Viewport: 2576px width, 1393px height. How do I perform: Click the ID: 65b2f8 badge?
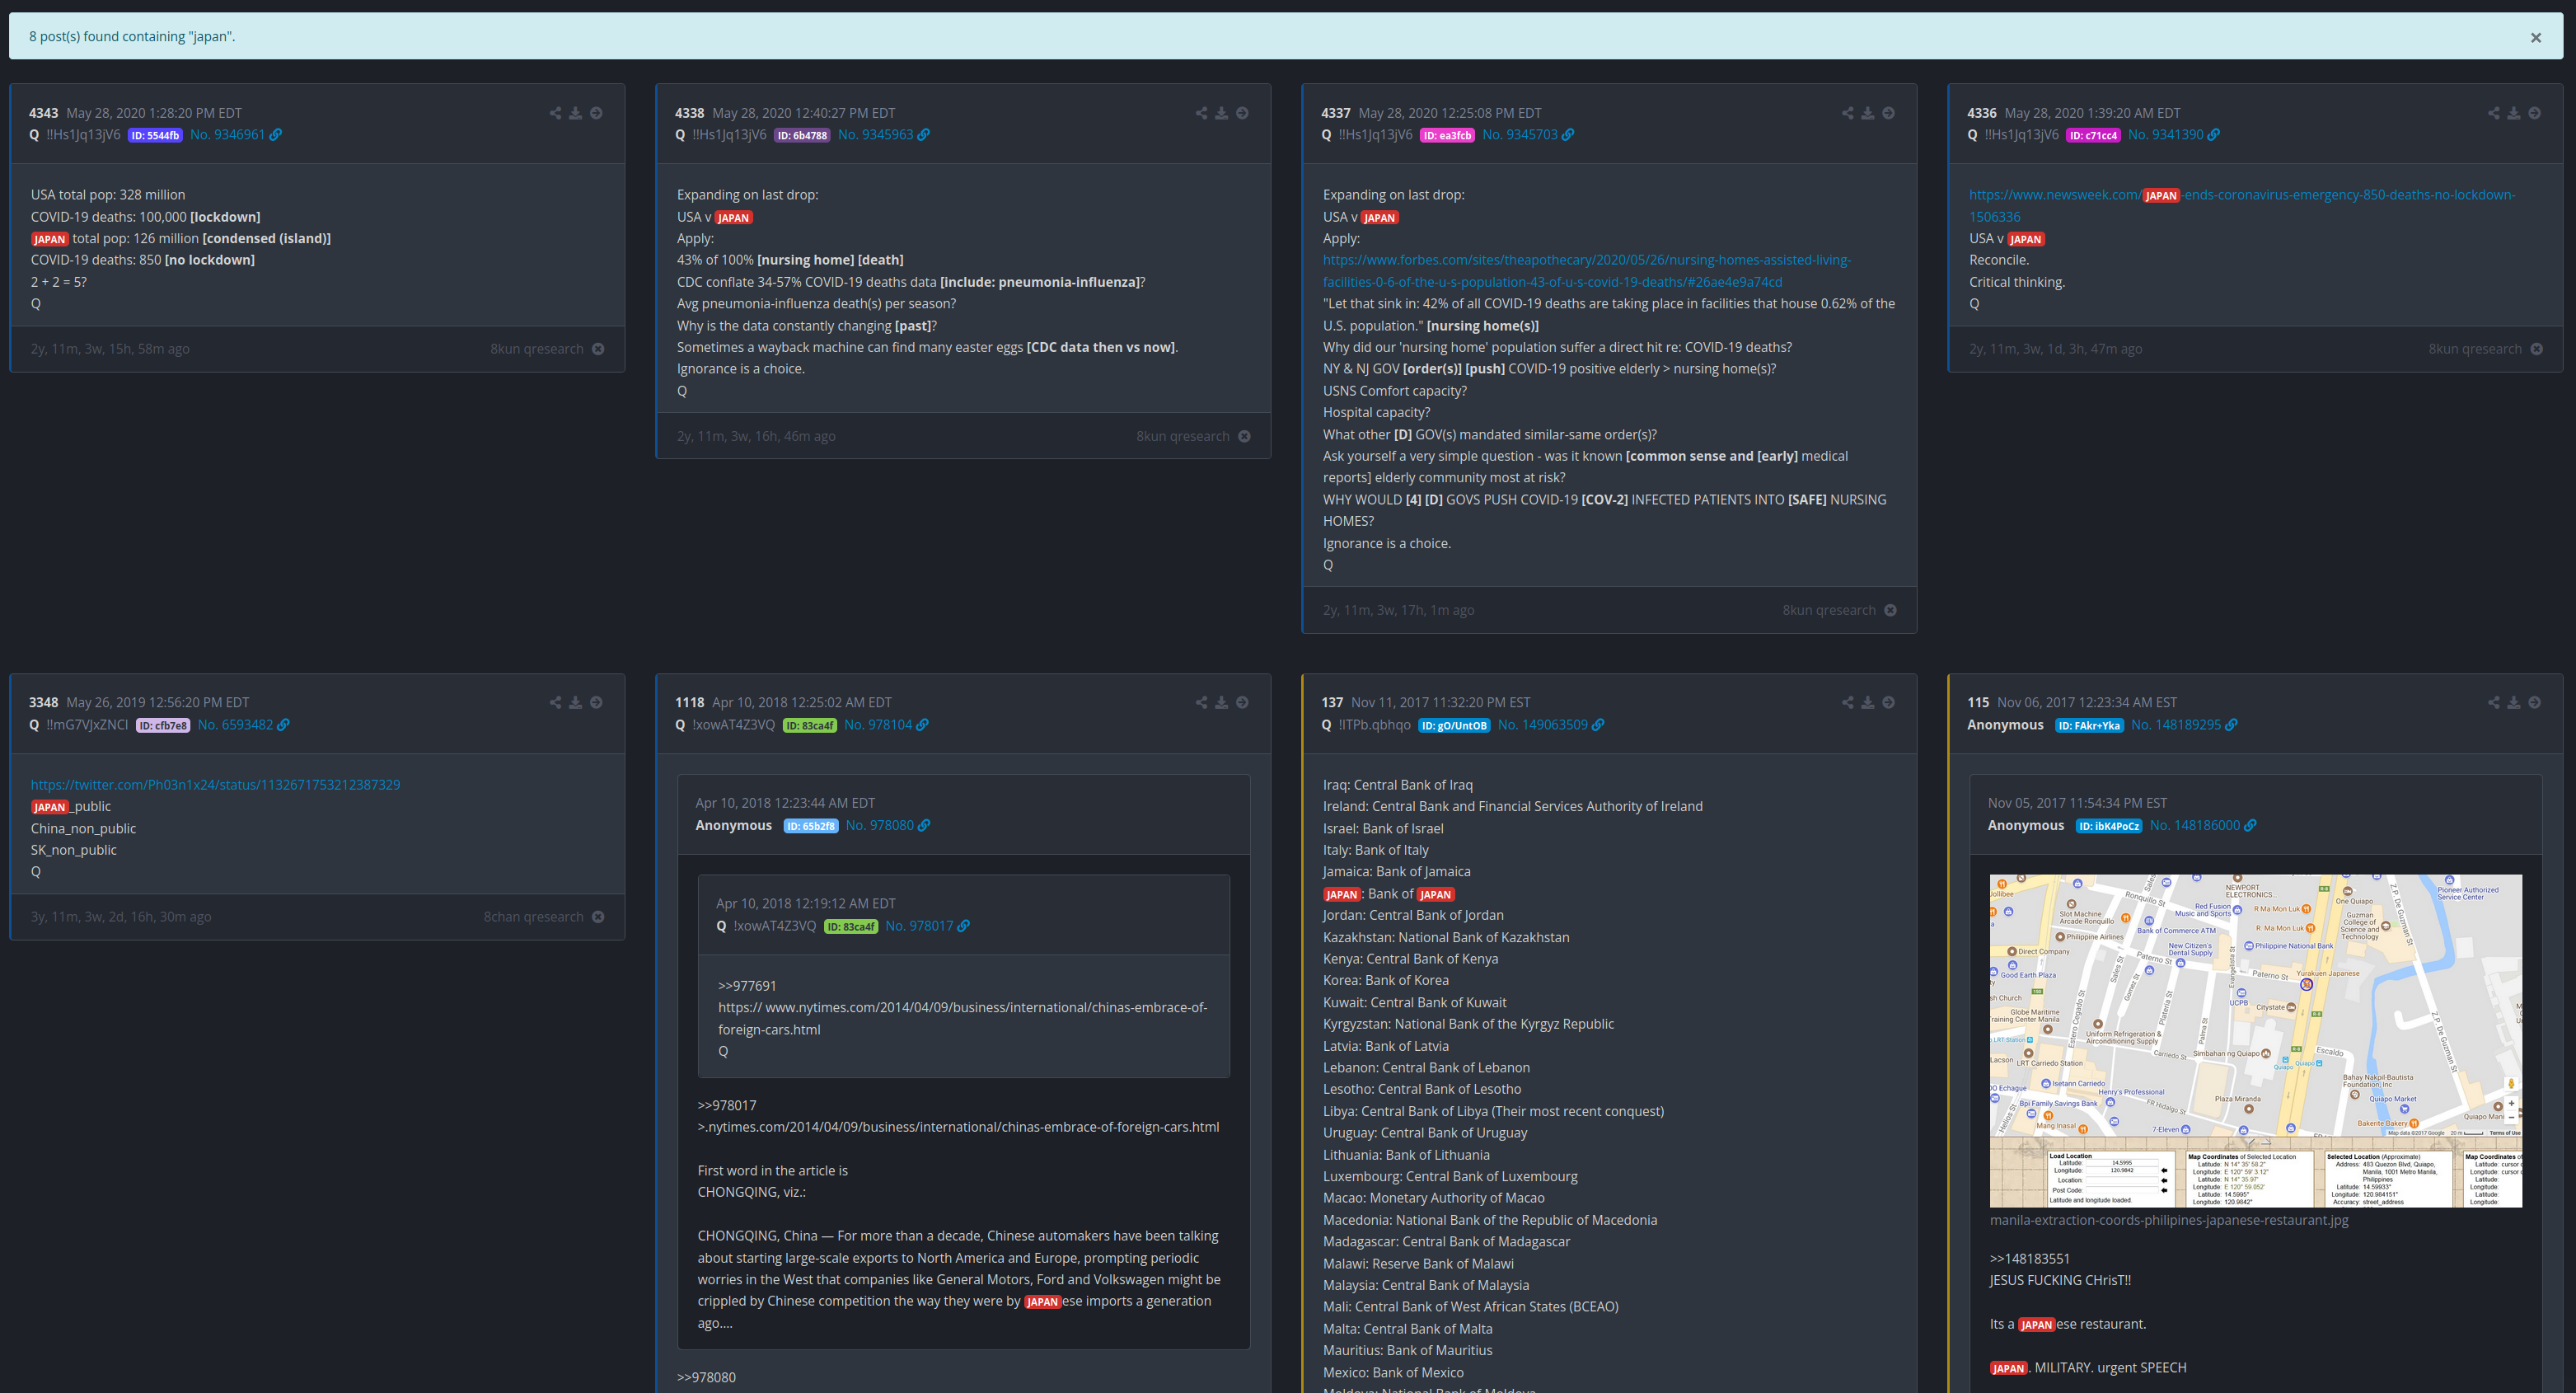click(811, 826)
